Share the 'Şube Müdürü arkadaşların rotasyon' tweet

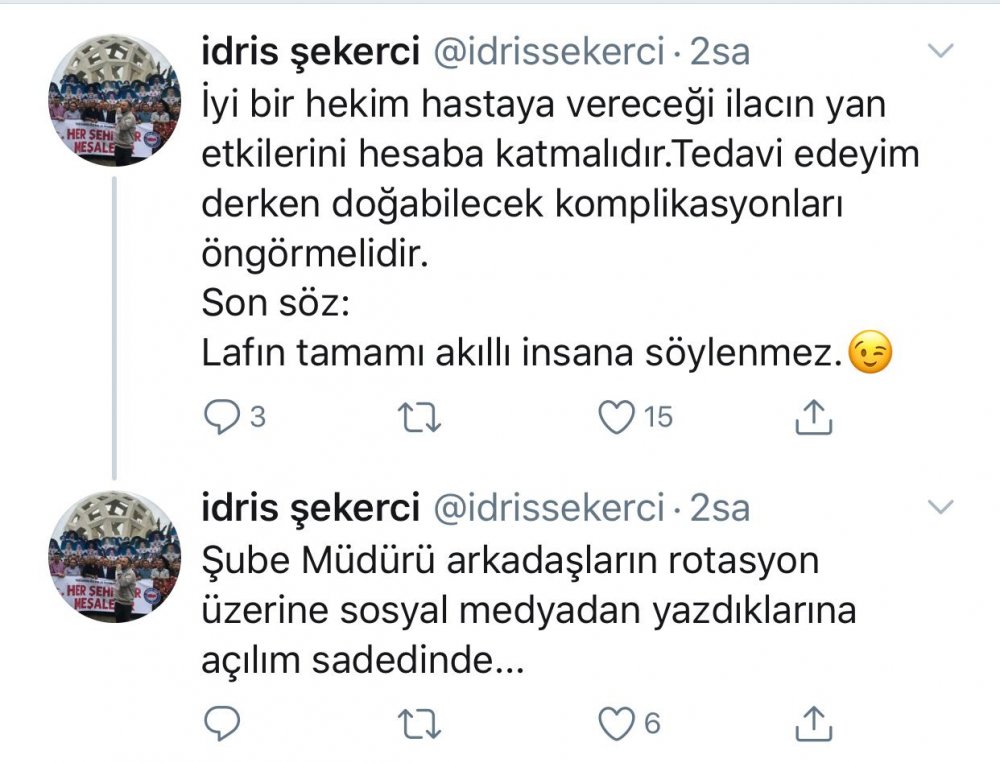pyautogui.click(x=814, y=721)
